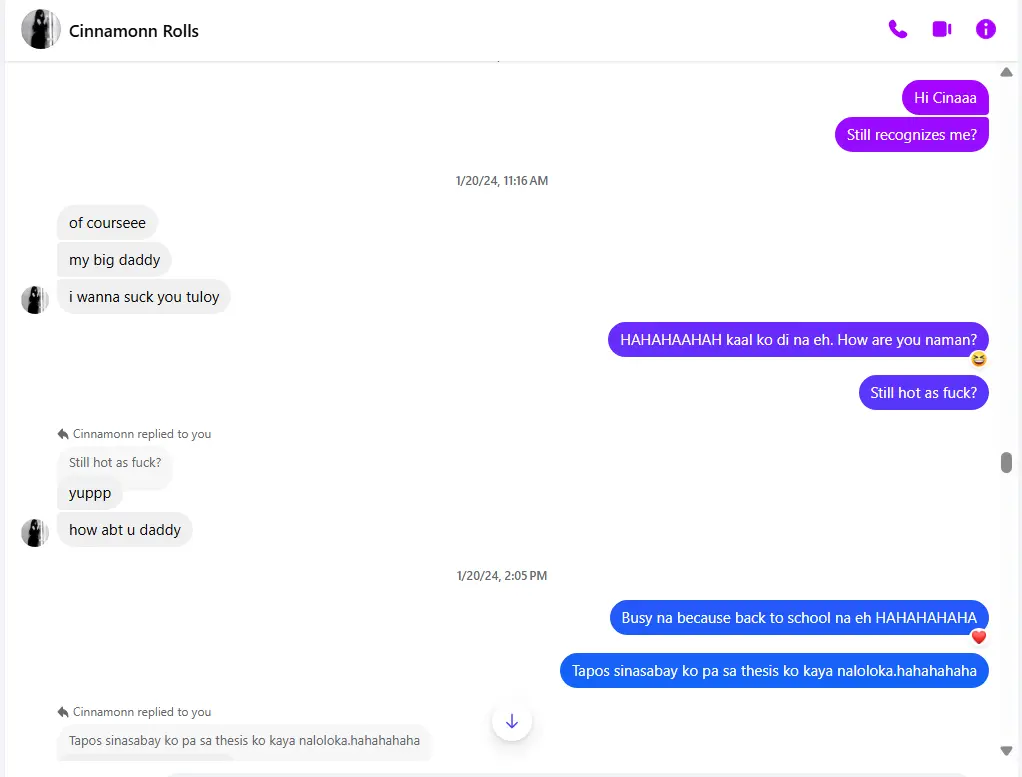Select the 'Still recognizes me?' message bubble
Screen dimensions: 1022x777
911,135
